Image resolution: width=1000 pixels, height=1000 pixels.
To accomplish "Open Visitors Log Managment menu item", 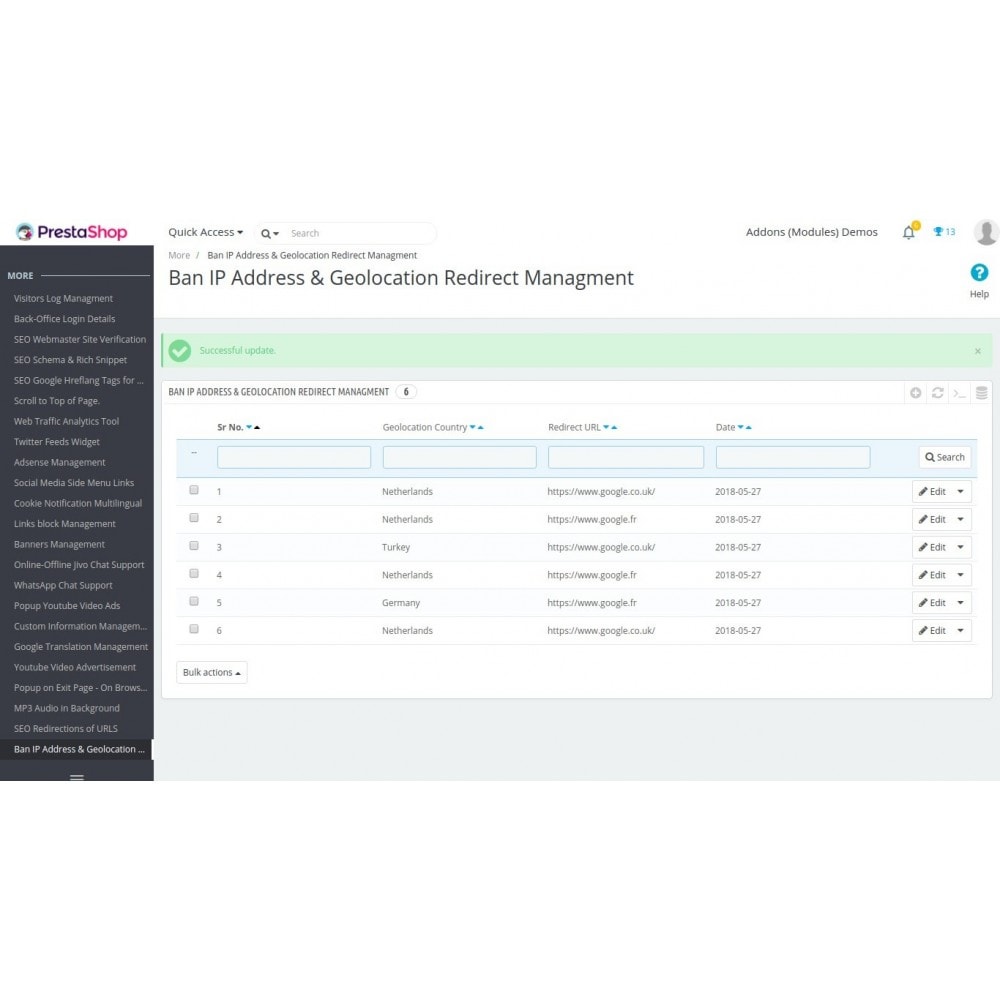I will (63, 298).
